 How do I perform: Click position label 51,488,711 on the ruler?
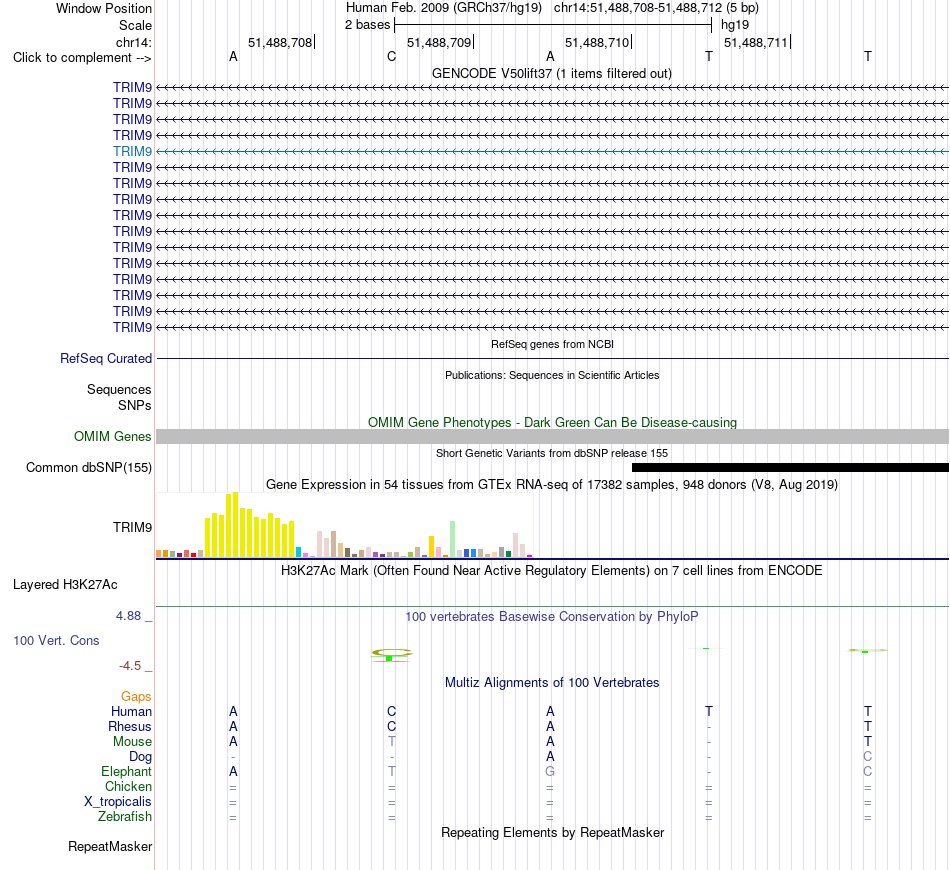click(x=756, y=42)
